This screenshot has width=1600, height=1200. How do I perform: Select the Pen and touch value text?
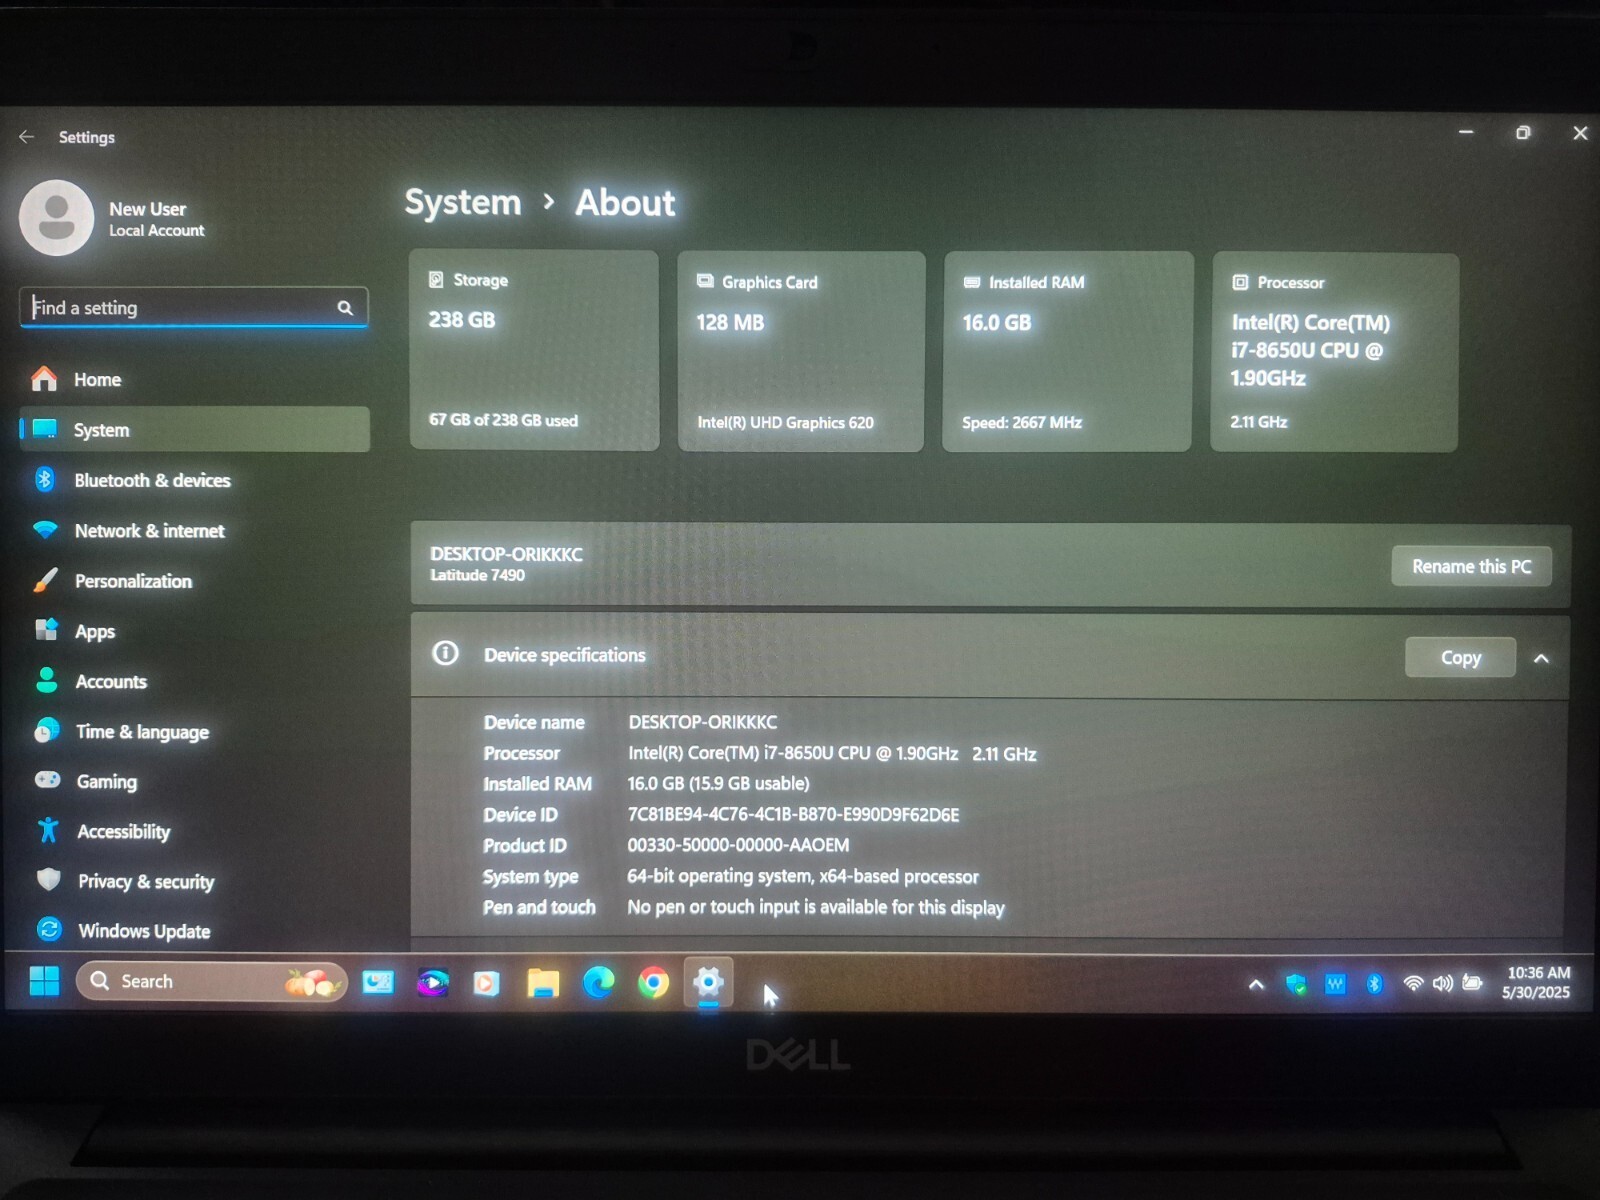[816, 908]
